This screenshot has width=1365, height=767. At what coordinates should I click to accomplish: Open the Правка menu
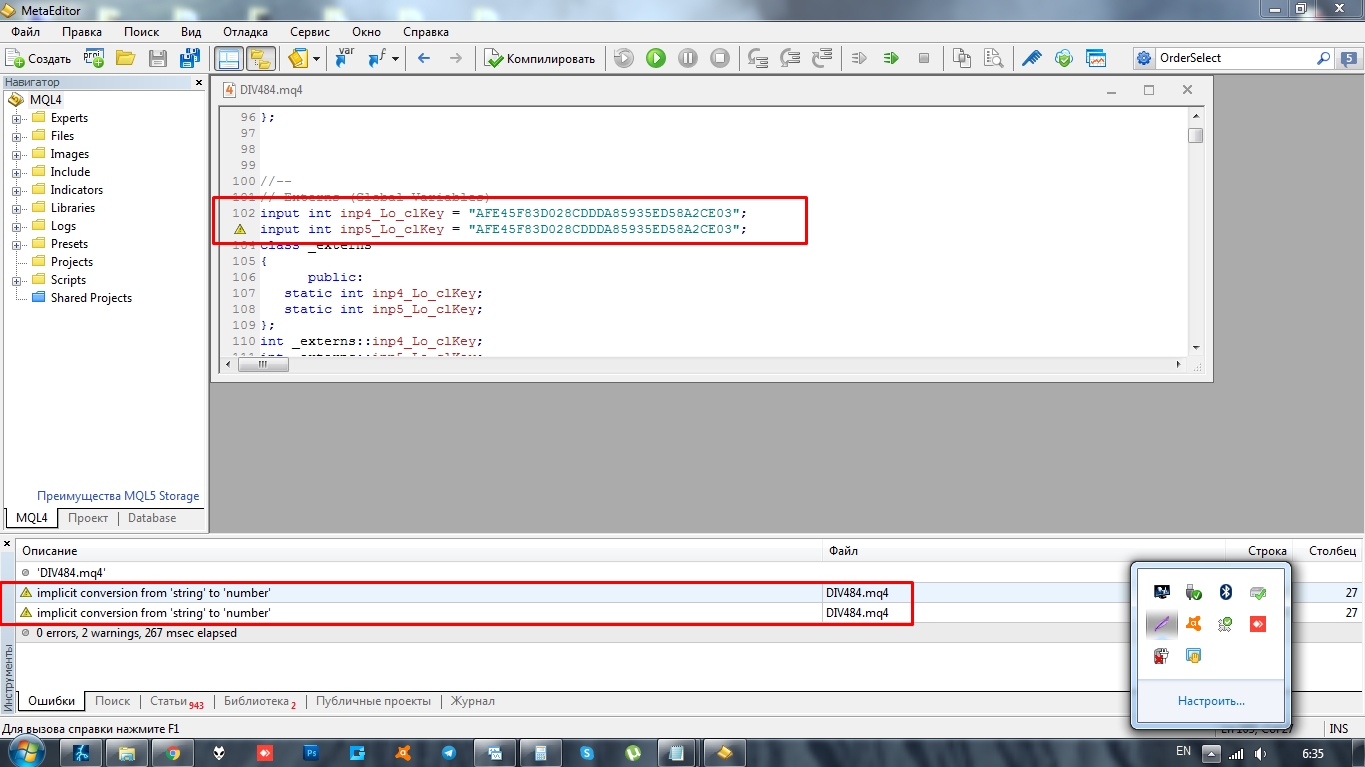[x=82, y=32]
